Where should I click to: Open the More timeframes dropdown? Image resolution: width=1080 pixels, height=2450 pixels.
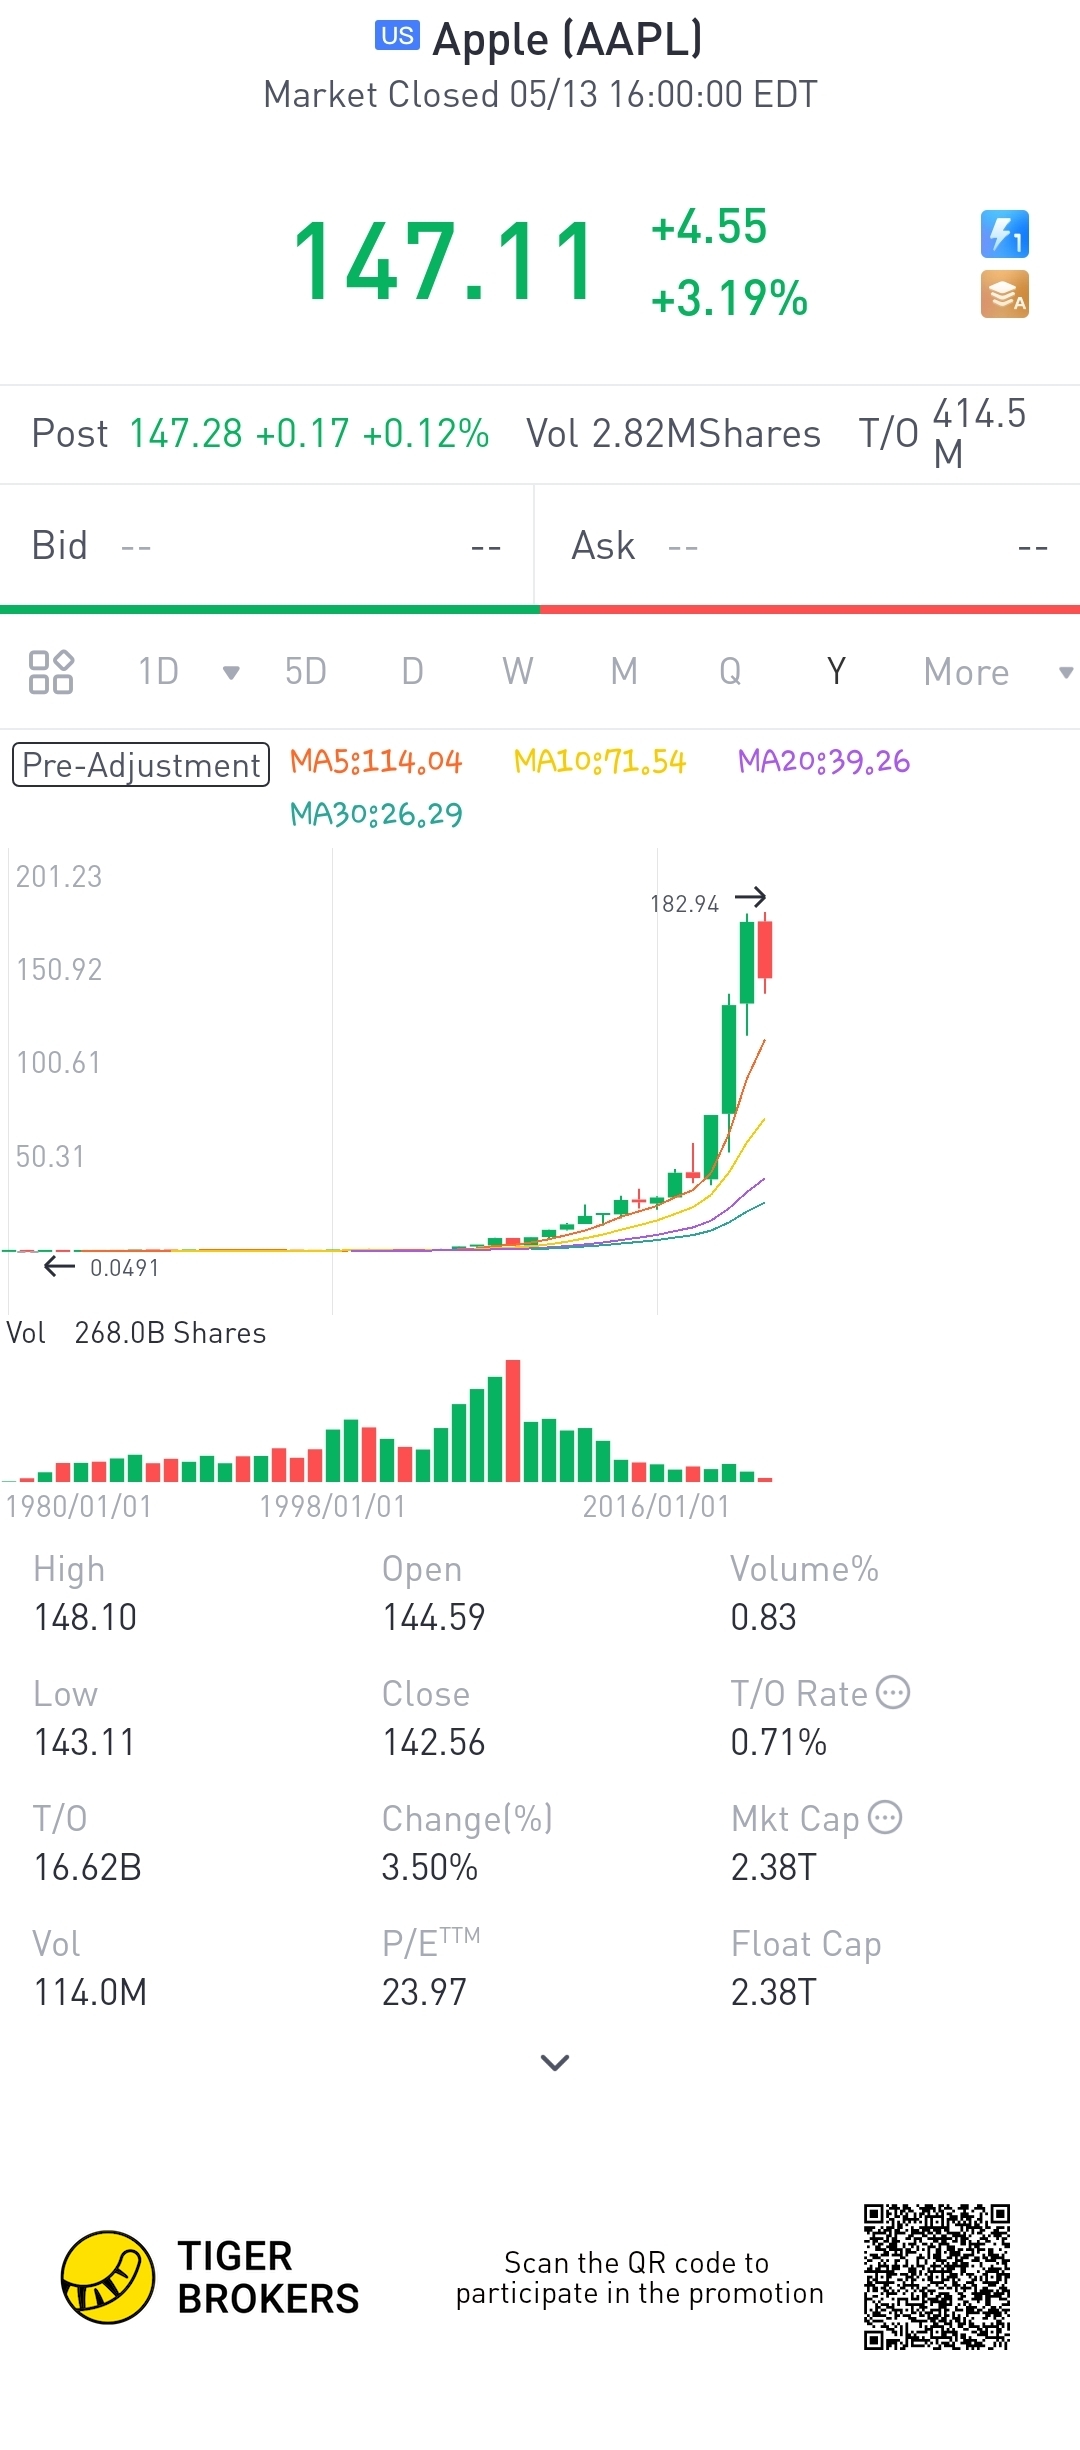click(x=997, y=672)
